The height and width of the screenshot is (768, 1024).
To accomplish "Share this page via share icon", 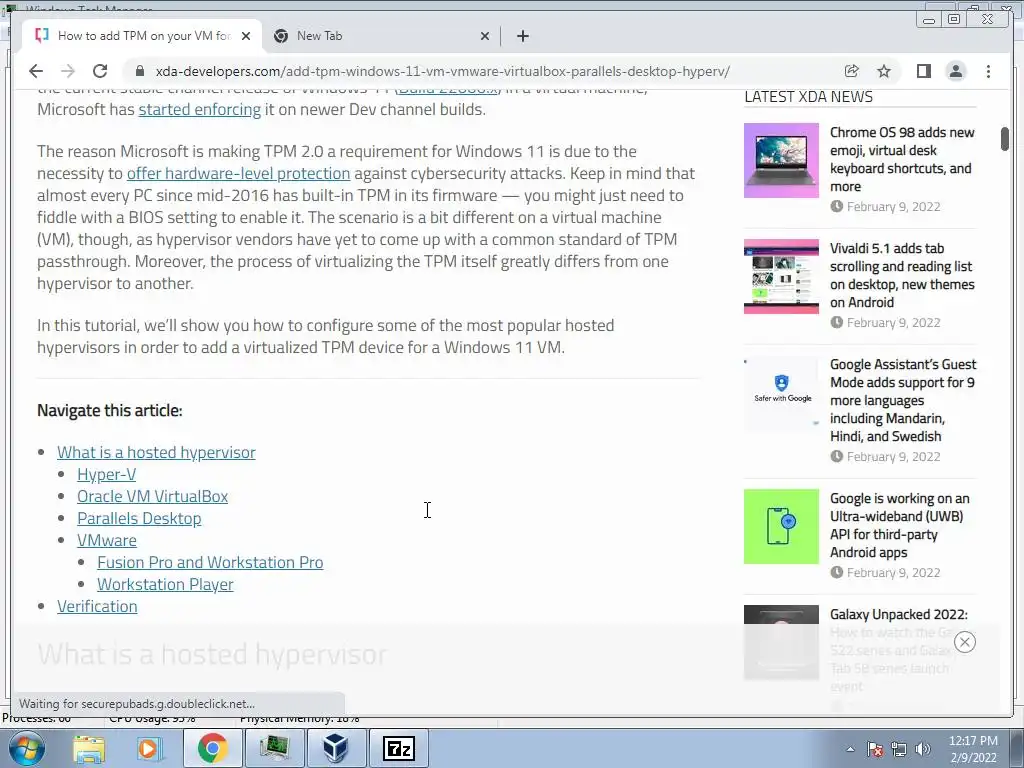I will click(x=852, y=71).
